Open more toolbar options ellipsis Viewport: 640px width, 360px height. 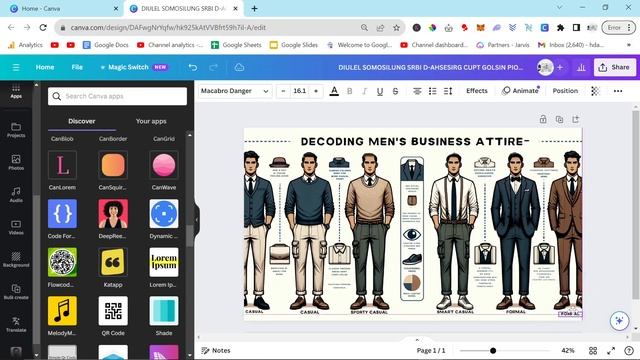pyautogui.click(x=618, y=91)
